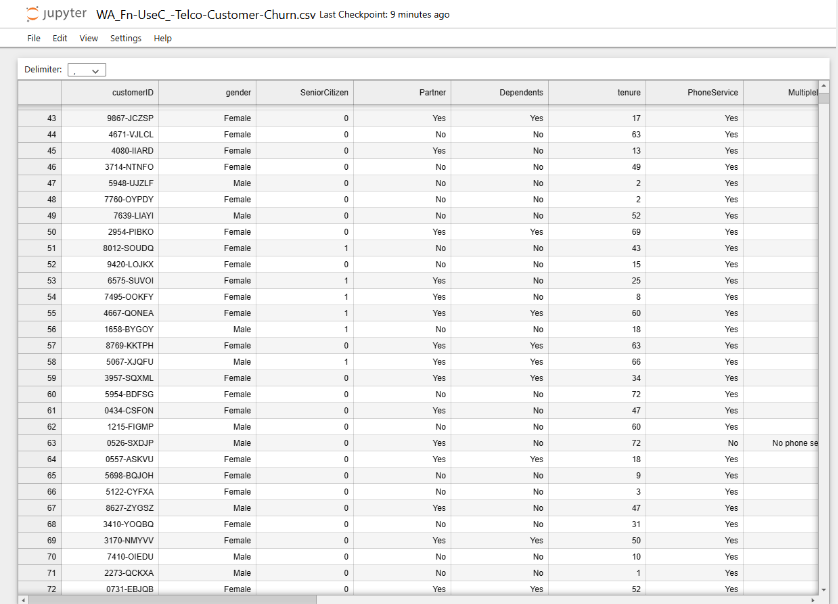Screen dimensions: 838x604
Task: Select the MultipleLines column header
Action: pos(795,91)
